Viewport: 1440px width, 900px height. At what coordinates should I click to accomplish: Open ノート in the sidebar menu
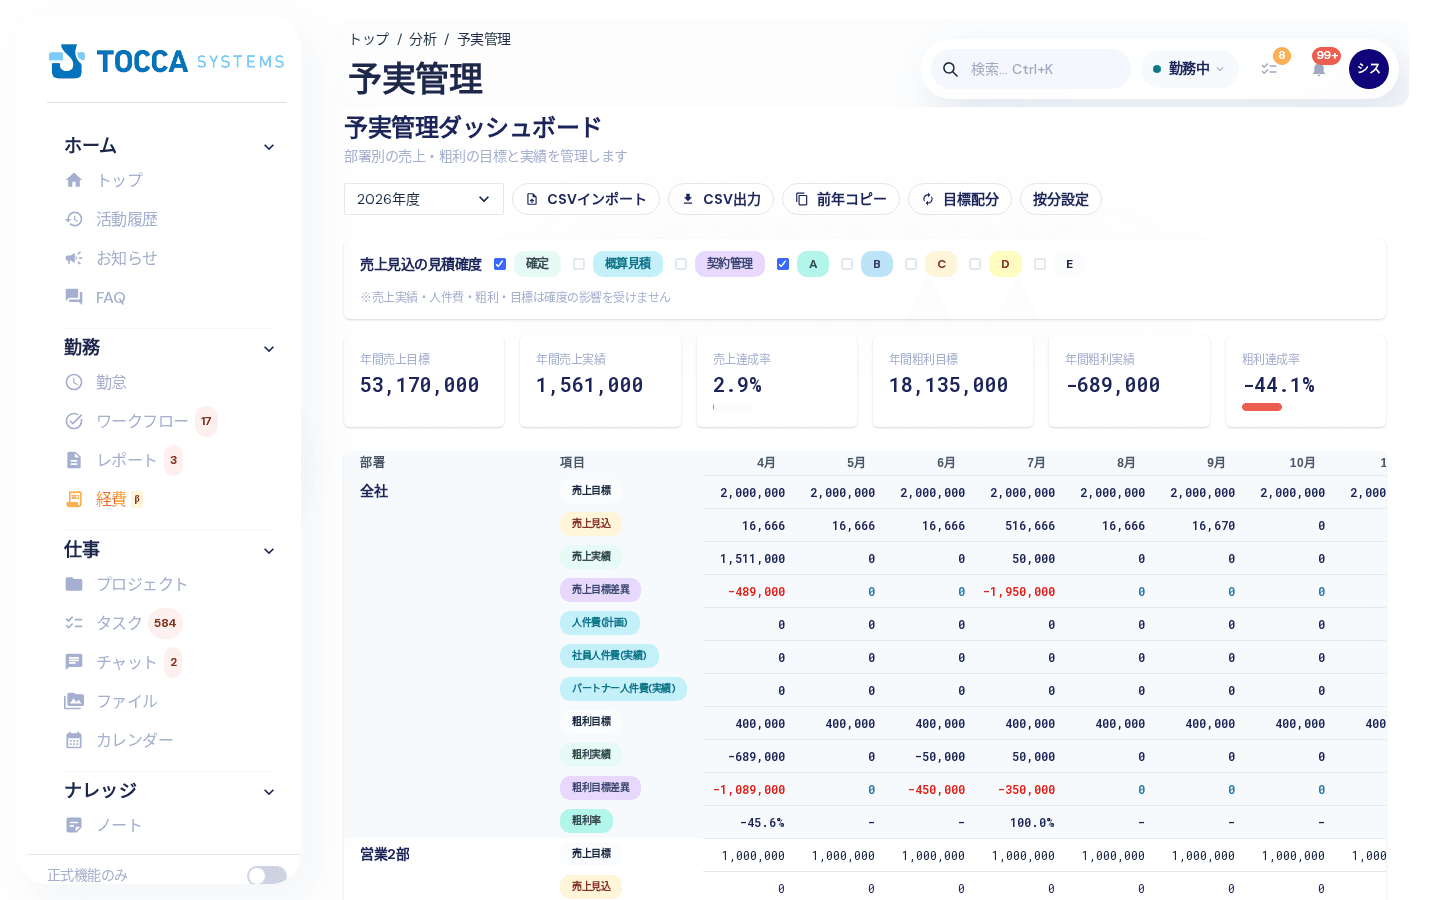(x=119, y=825)
